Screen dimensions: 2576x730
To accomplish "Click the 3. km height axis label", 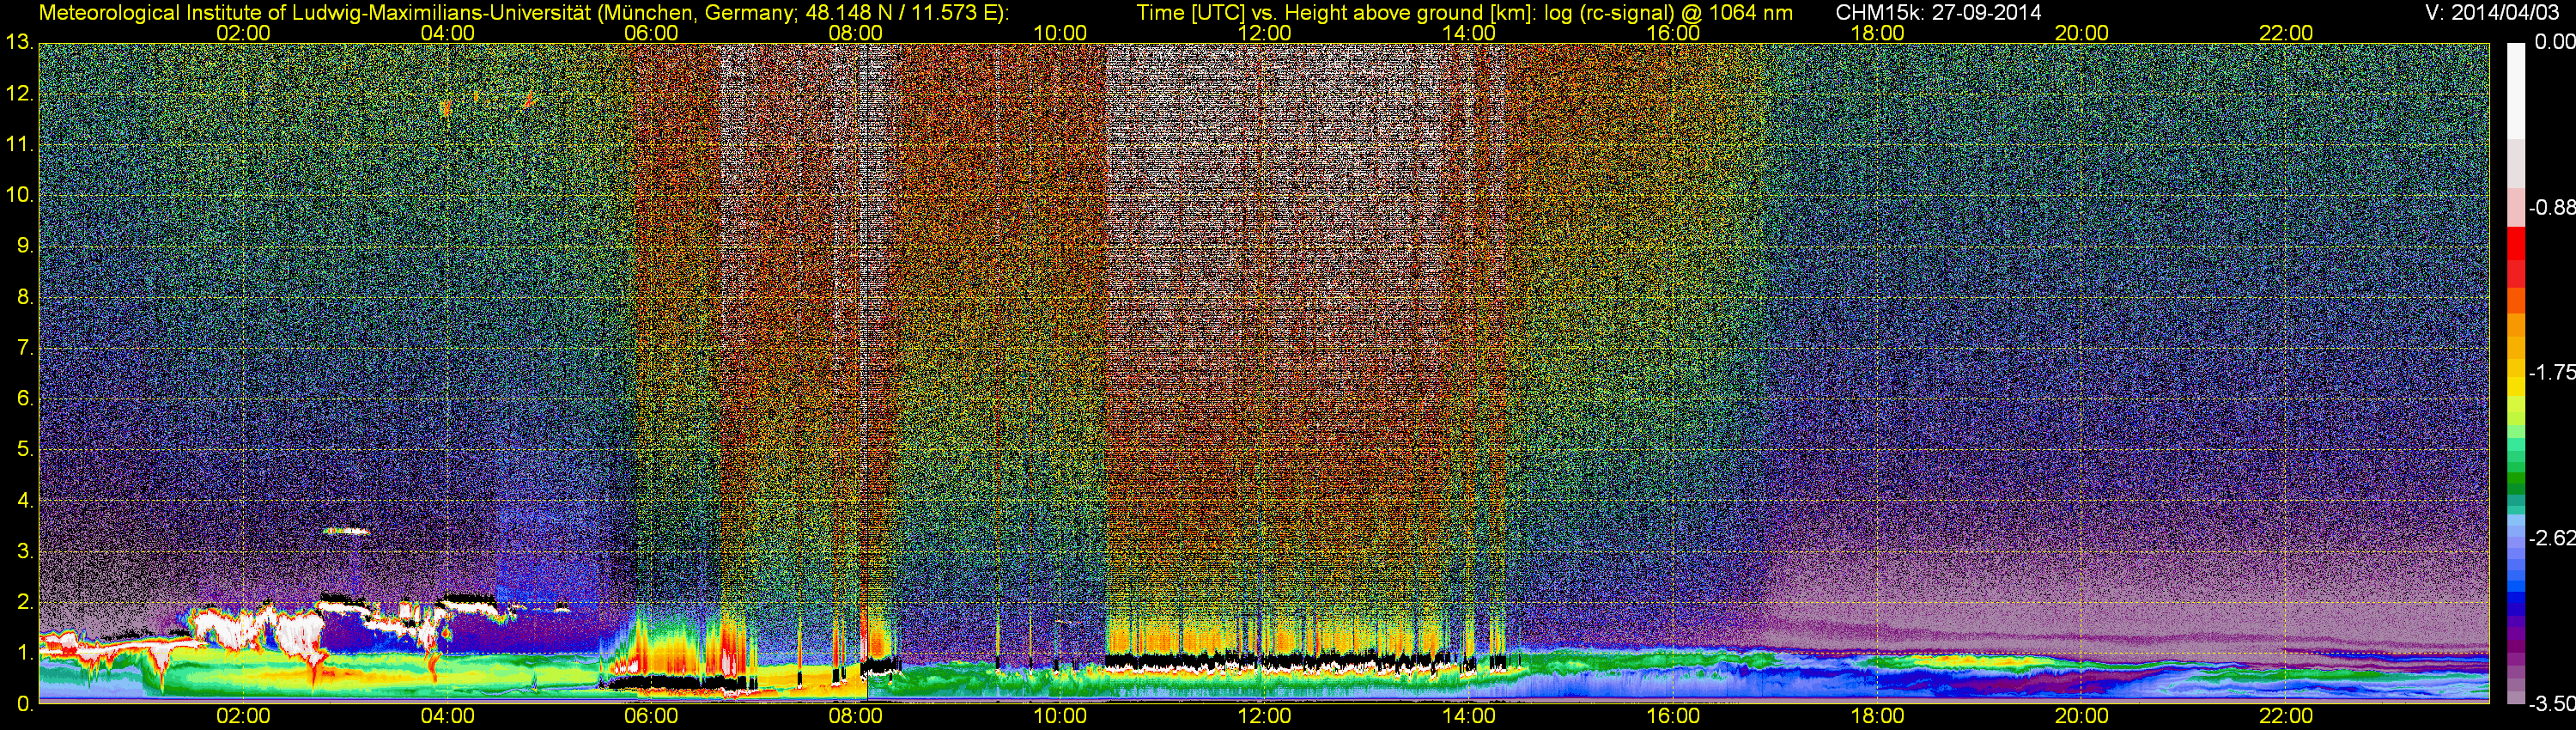I will coord(25,551).
